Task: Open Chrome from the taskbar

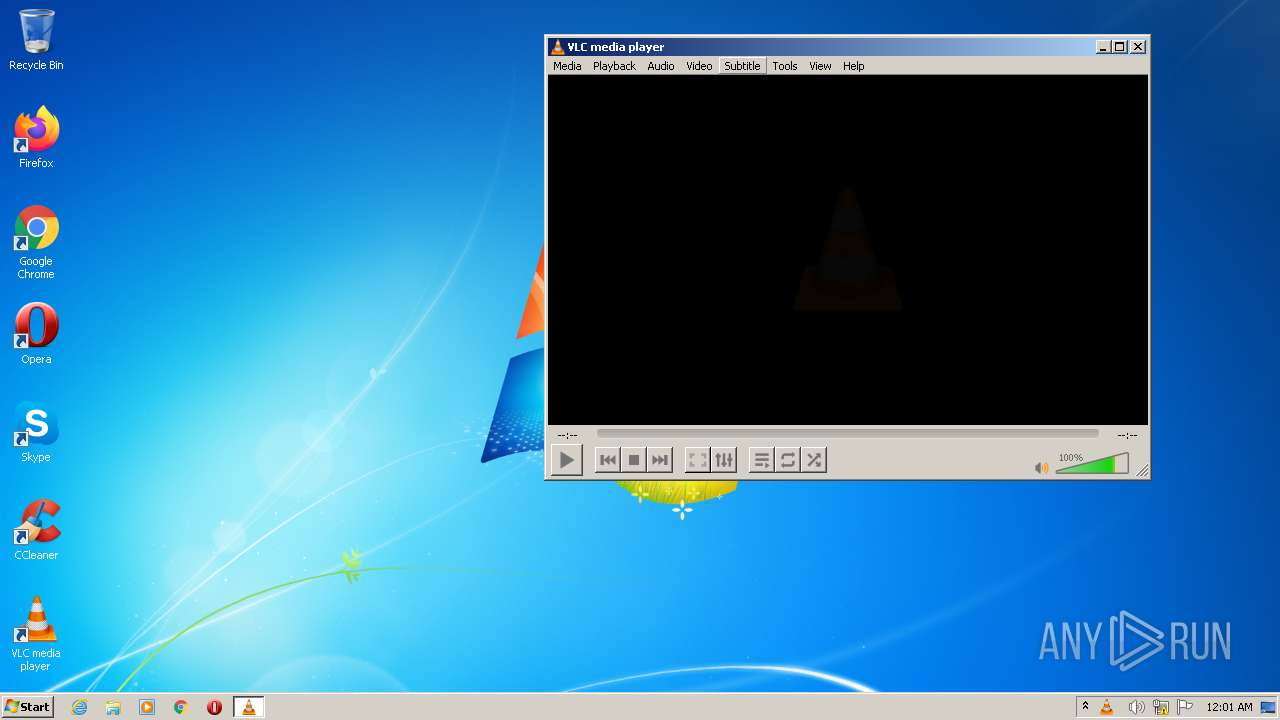Action: pos(181,707)
